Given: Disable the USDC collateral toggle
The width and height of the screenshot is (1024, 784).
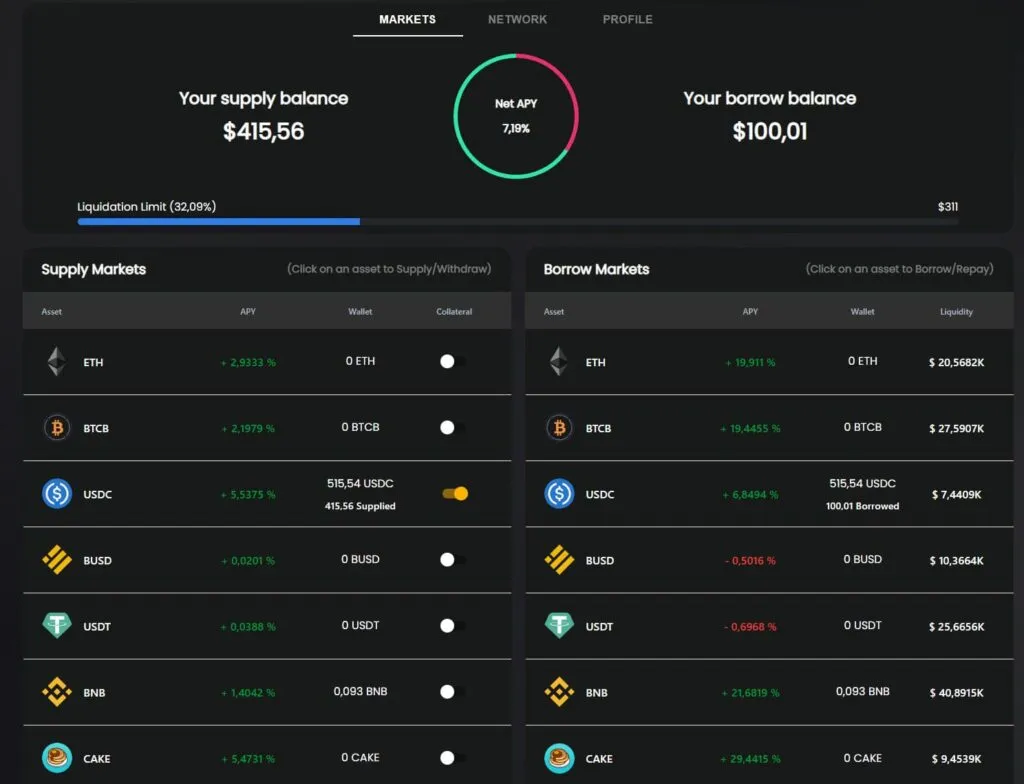Looking at the screenshot, I should (x=455, y=493).
